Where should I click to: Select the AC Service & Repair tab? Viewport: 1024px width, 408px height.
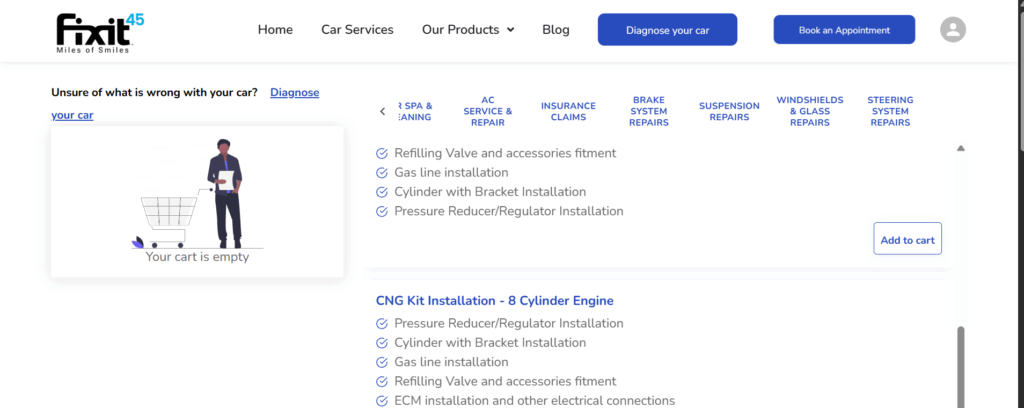(487, 111)
